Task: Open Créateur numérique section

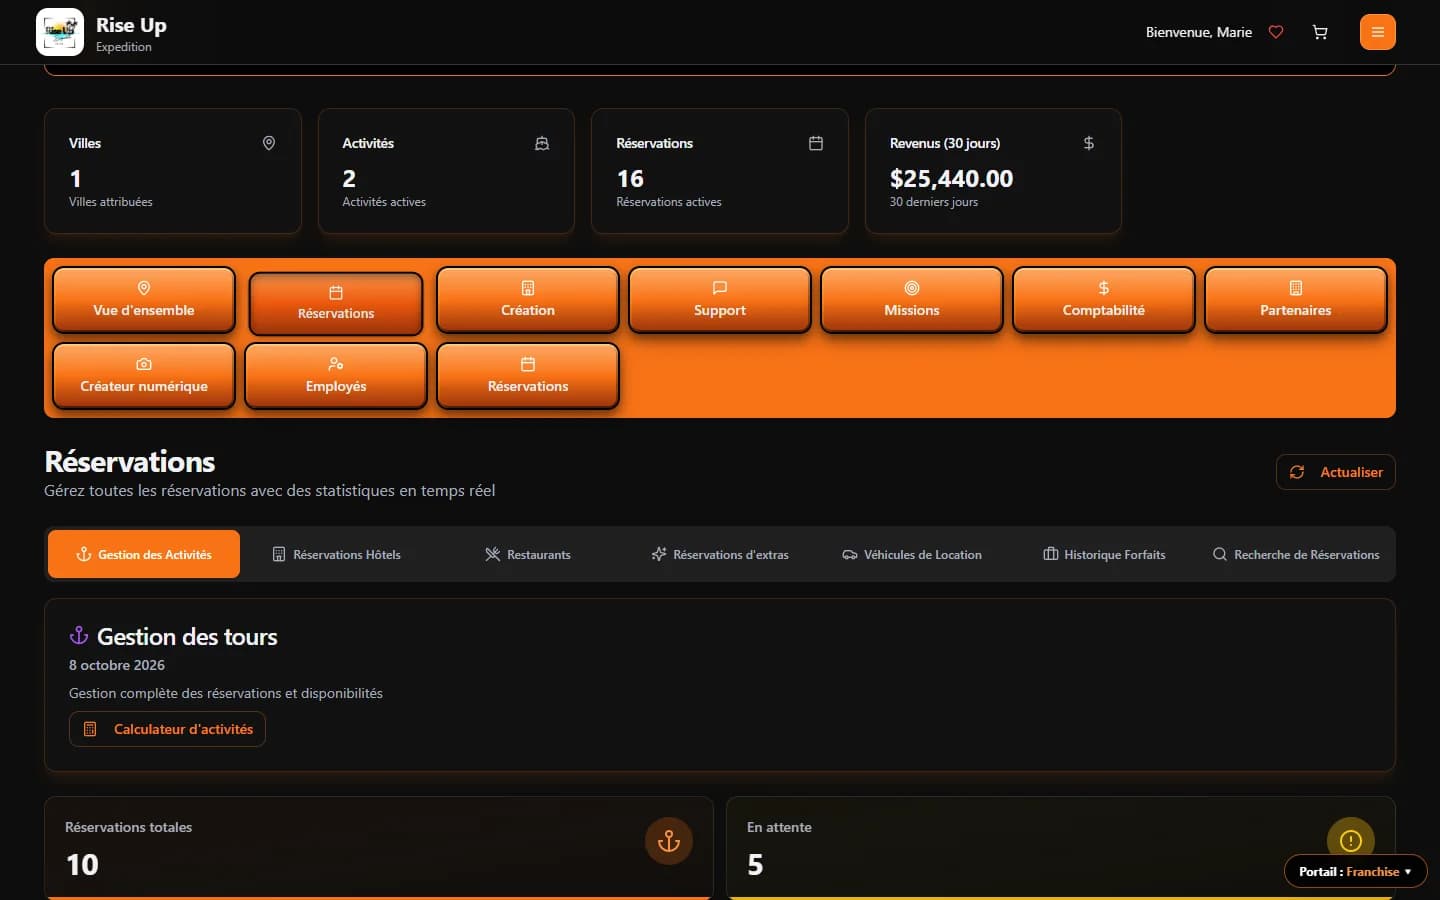Action: click(x=144, y=376)
